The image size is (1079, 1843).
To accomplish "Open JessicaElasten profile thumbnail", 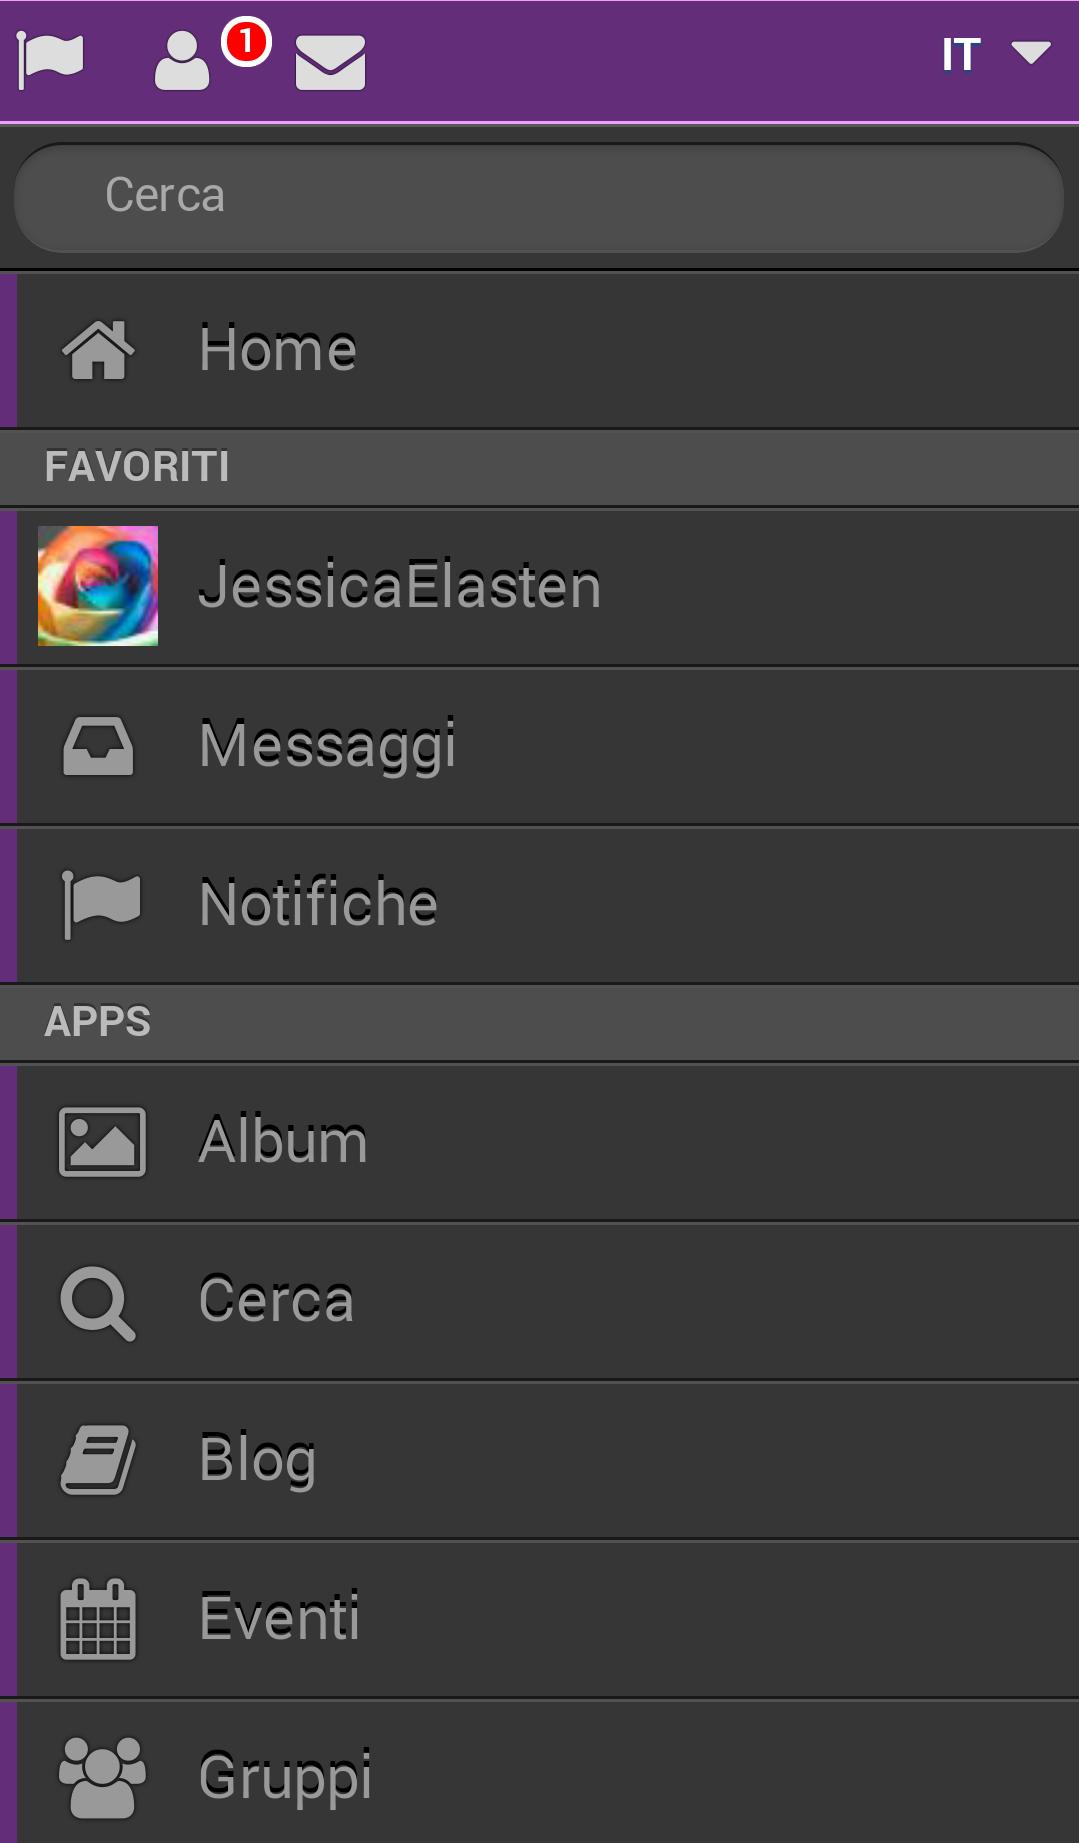I will coord(98,586).
